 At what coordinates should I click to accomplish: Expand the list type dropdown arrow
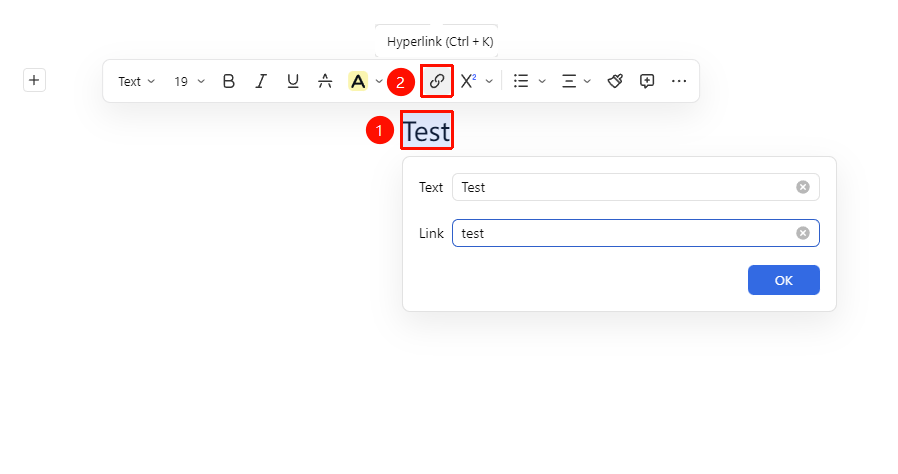click(x=542, y=81)
